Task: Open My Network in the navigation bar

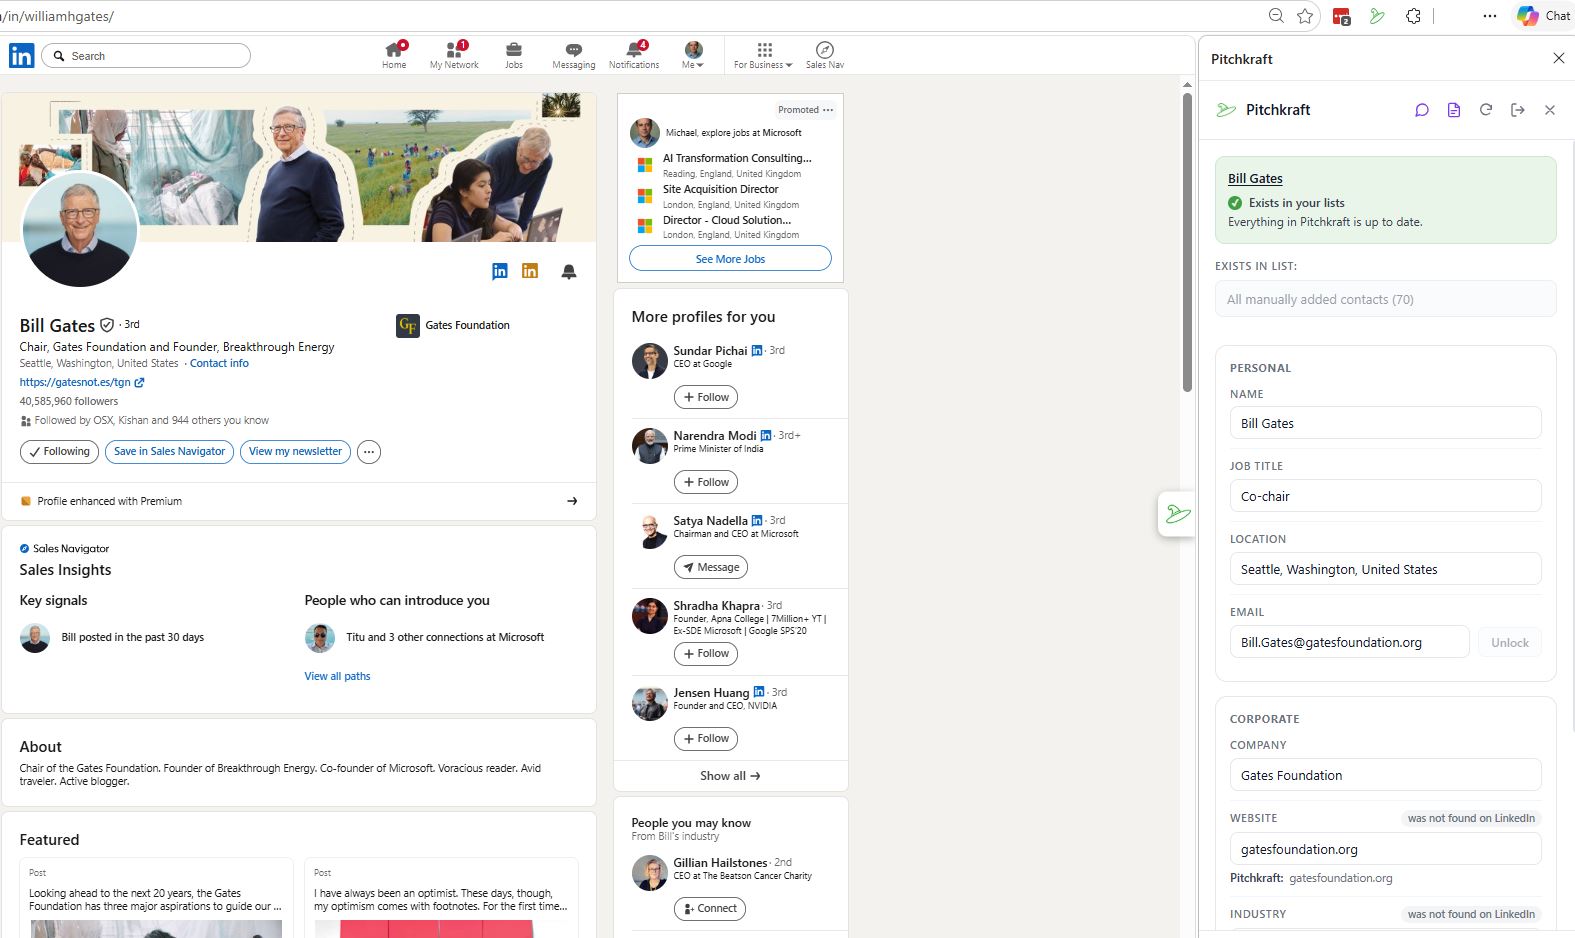Action: click(454, 55)
